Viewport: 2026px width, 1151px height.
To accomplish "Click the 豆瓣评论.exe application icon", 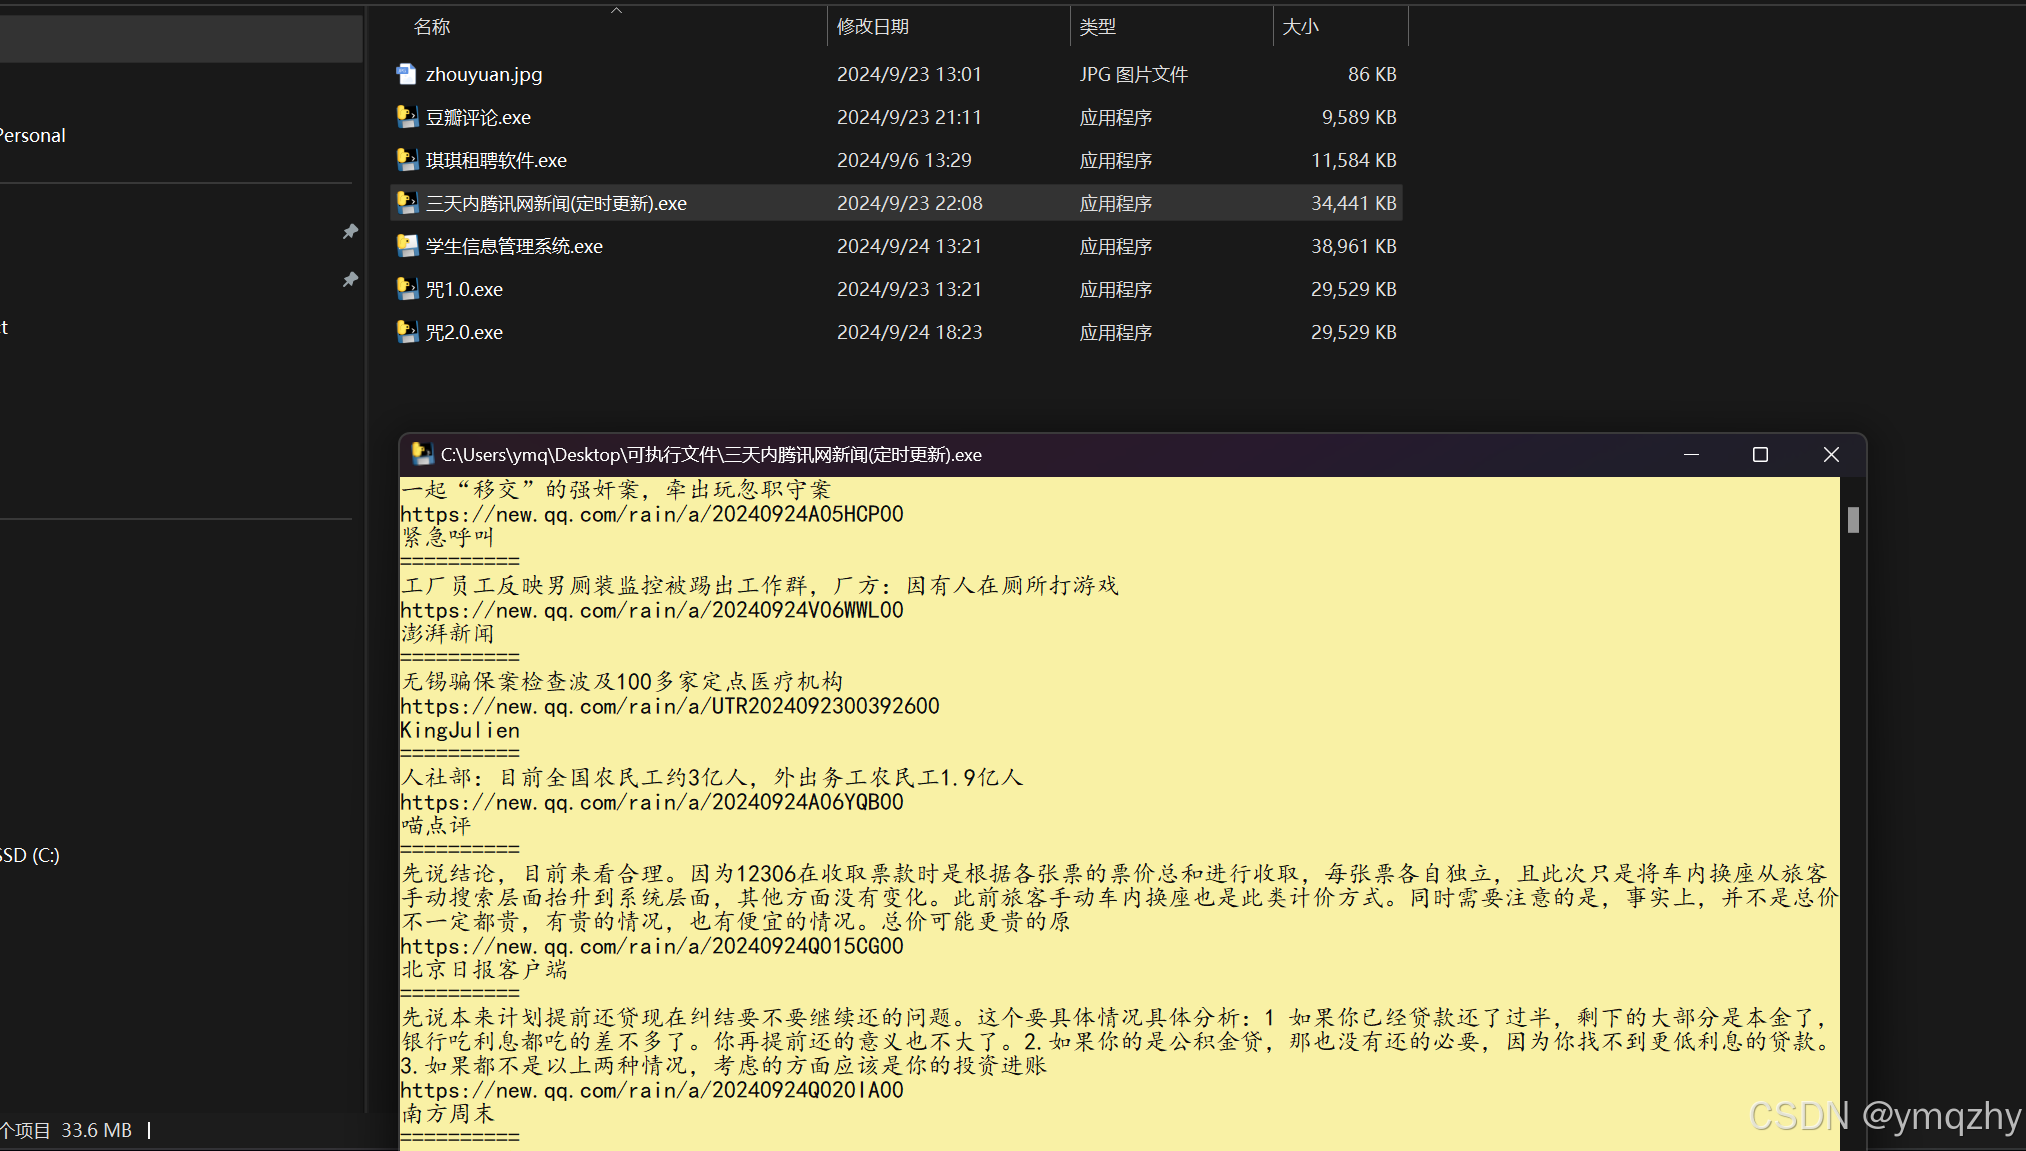I will (406, 117).
